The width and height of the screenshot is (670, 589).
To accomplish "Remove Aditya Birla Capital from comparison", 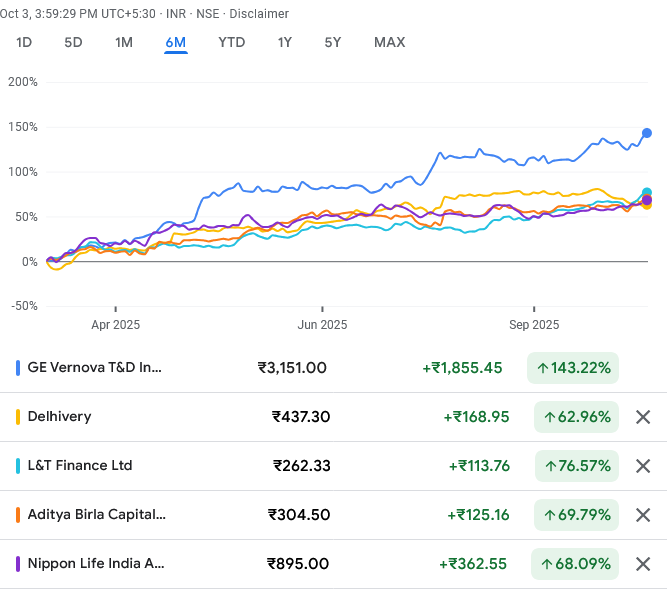I will pyautogui.click(x=643, y=515).
